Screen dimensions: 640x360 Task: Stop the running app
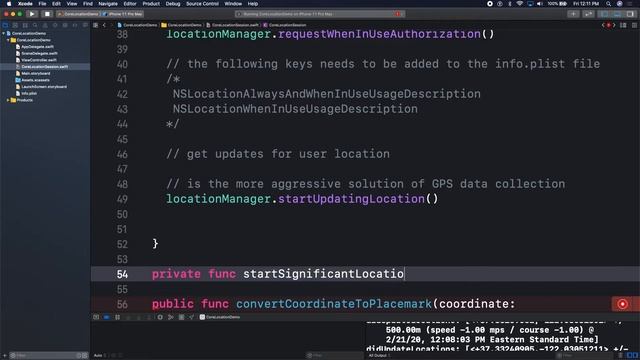pos(47,14)
